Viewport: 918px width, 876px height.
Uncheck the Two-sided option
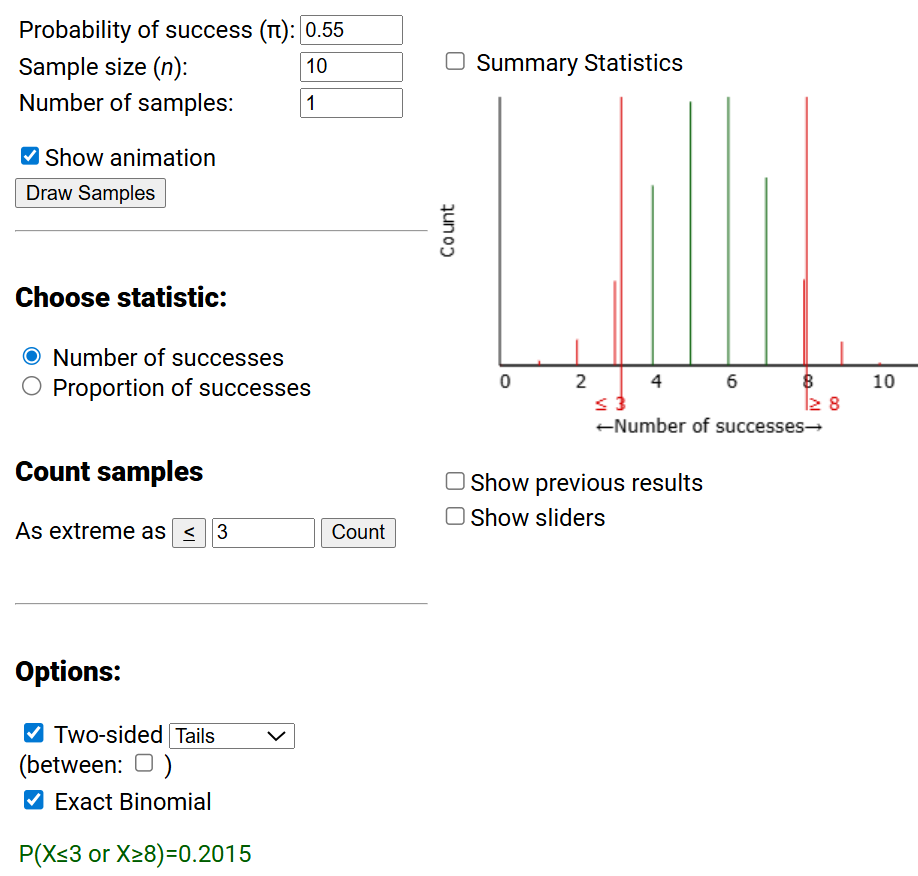tap(33, 732)
